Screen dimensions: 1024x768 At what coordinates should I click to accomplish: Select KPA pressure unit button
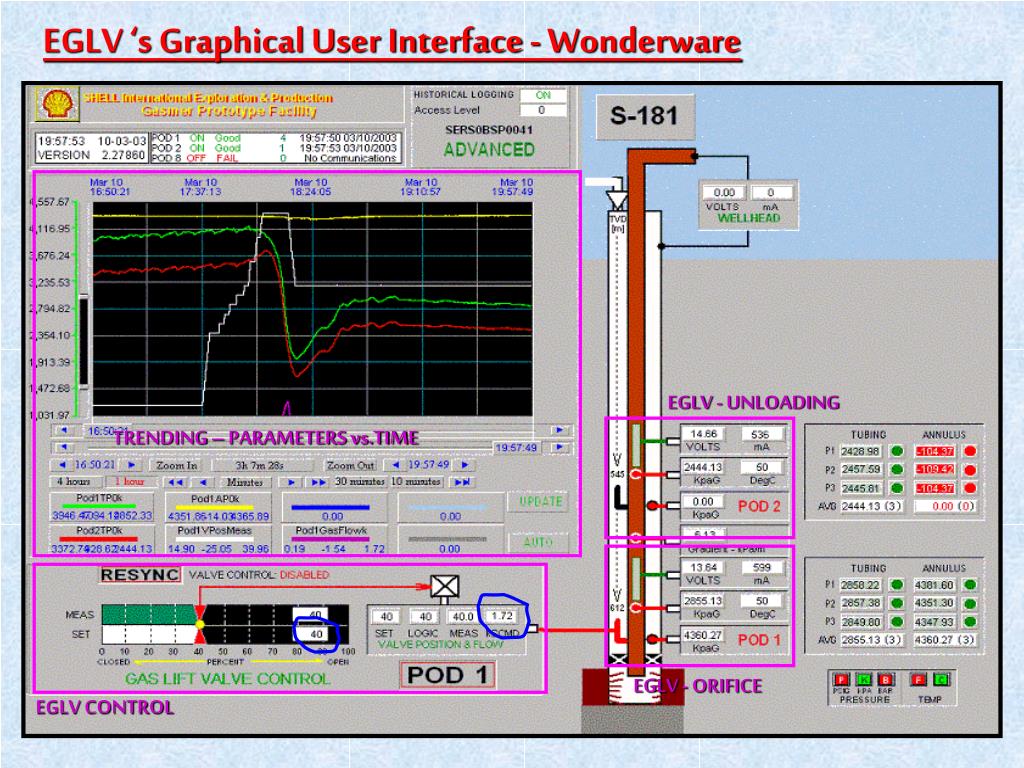tap(864, 679)
